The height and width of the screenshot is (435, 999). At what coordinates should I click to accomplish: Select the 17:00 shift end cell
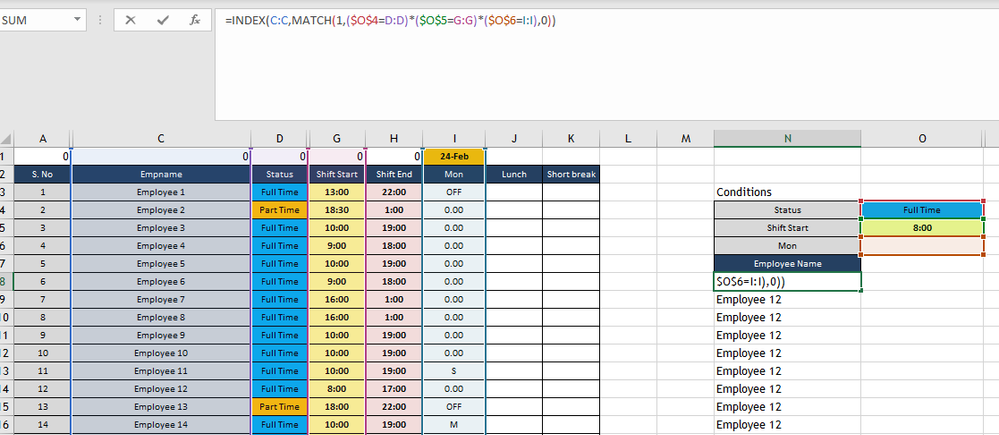point(394,389)
